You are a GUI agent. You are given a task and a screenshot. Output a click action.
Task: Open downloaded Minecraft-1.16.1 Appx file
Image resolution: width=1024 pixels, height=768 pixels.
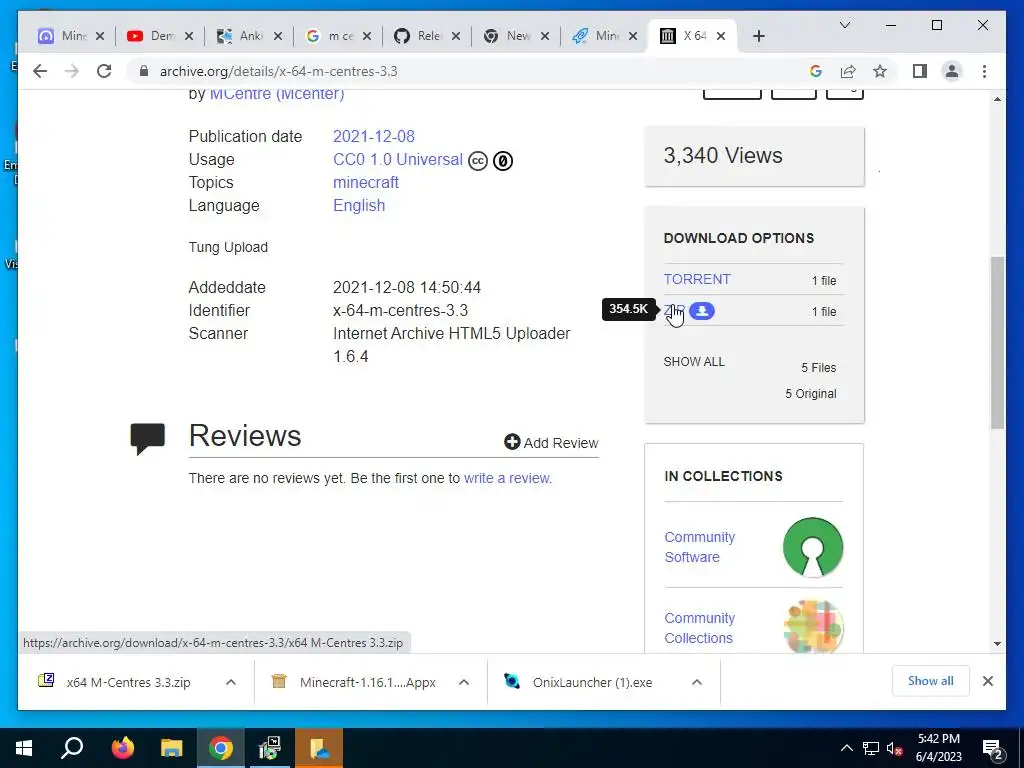click(368, 682)
